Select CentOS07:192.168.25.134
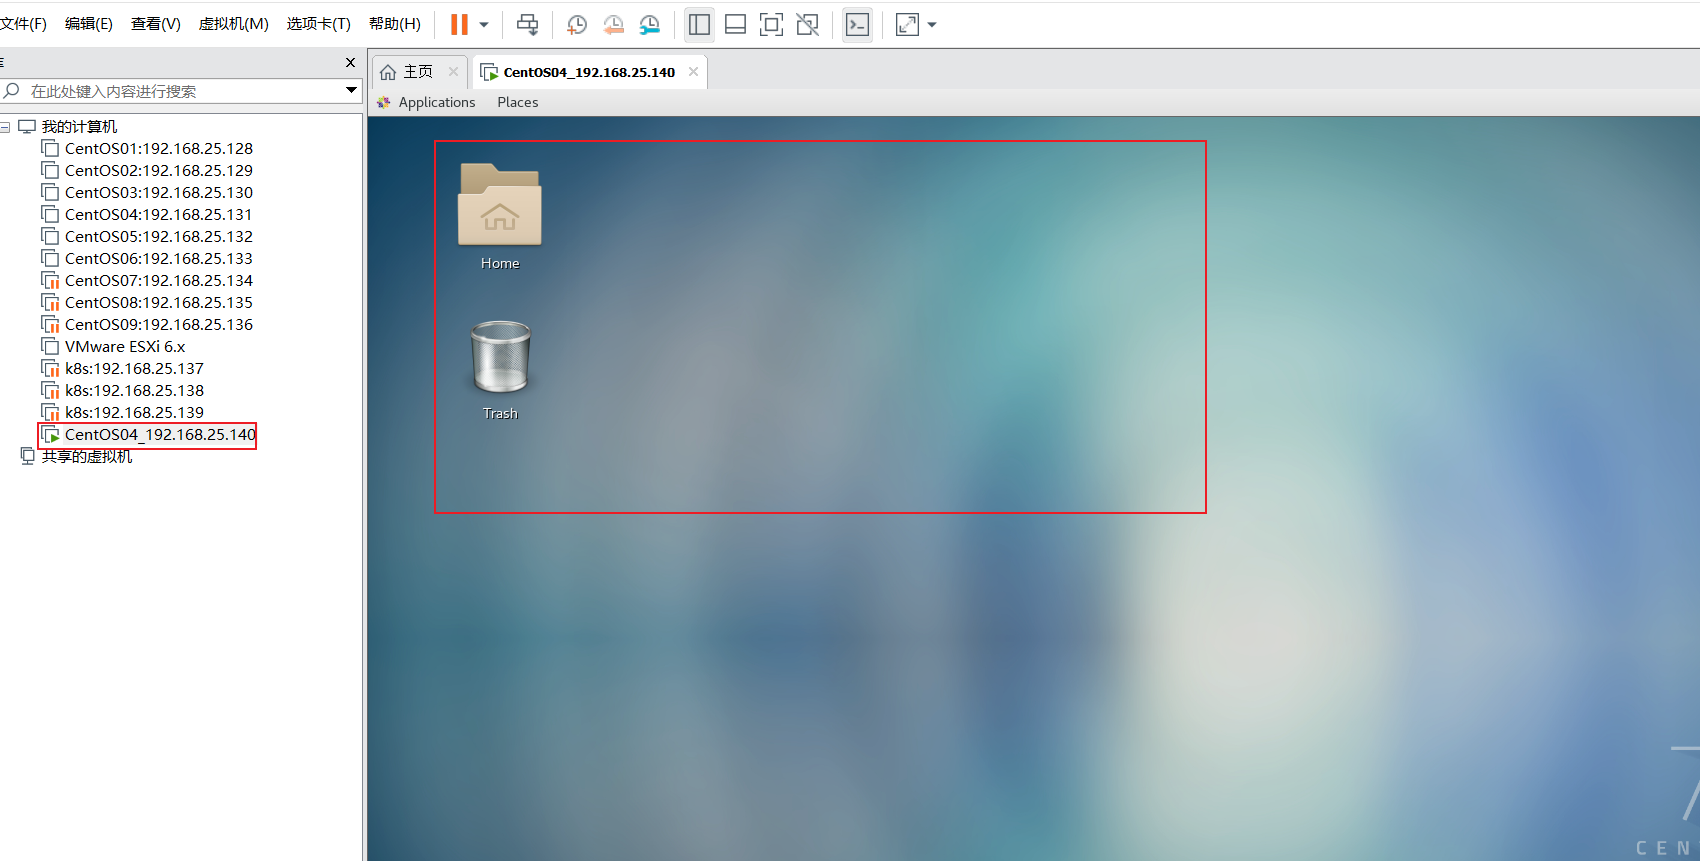This screenshot has width=1700, height=861. click(x=159, y=281)
